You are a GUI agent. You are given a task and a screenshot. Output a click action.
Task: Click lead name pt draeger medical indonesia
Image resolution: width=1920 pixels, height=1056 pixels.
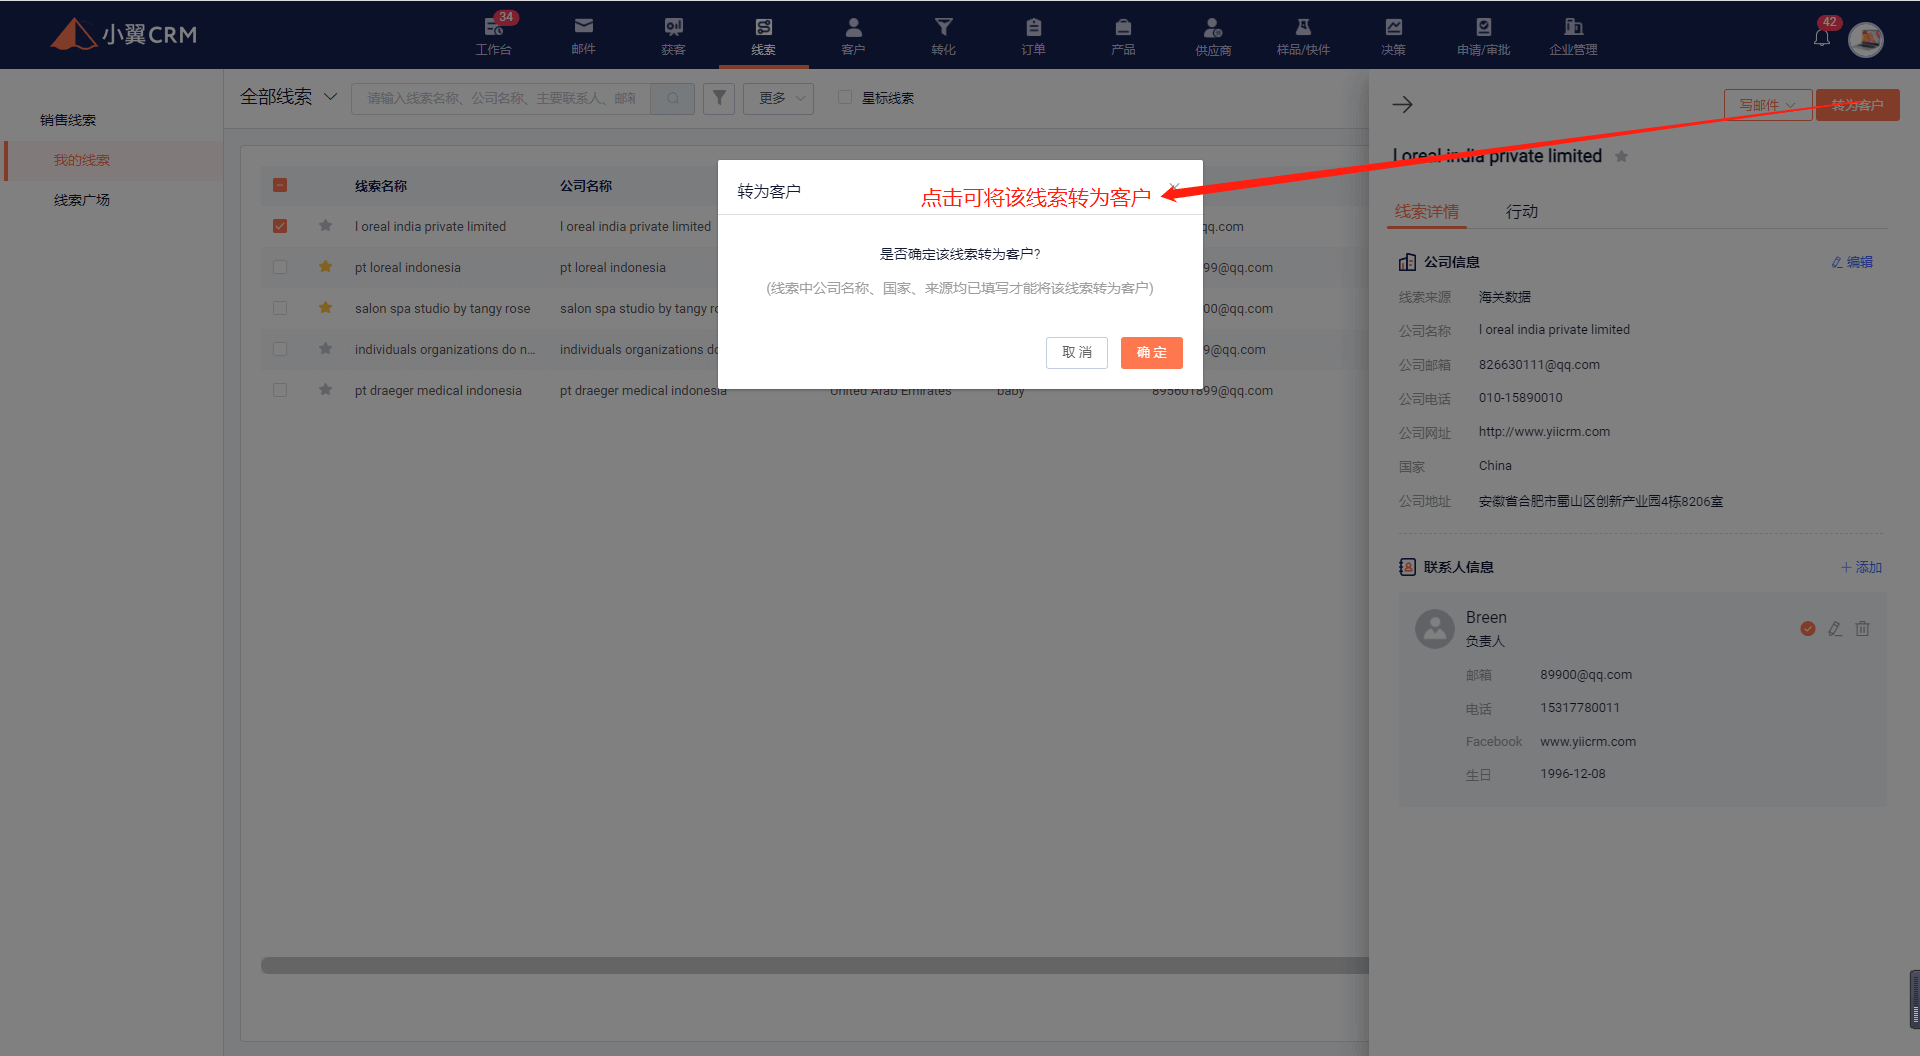[438, 390]
